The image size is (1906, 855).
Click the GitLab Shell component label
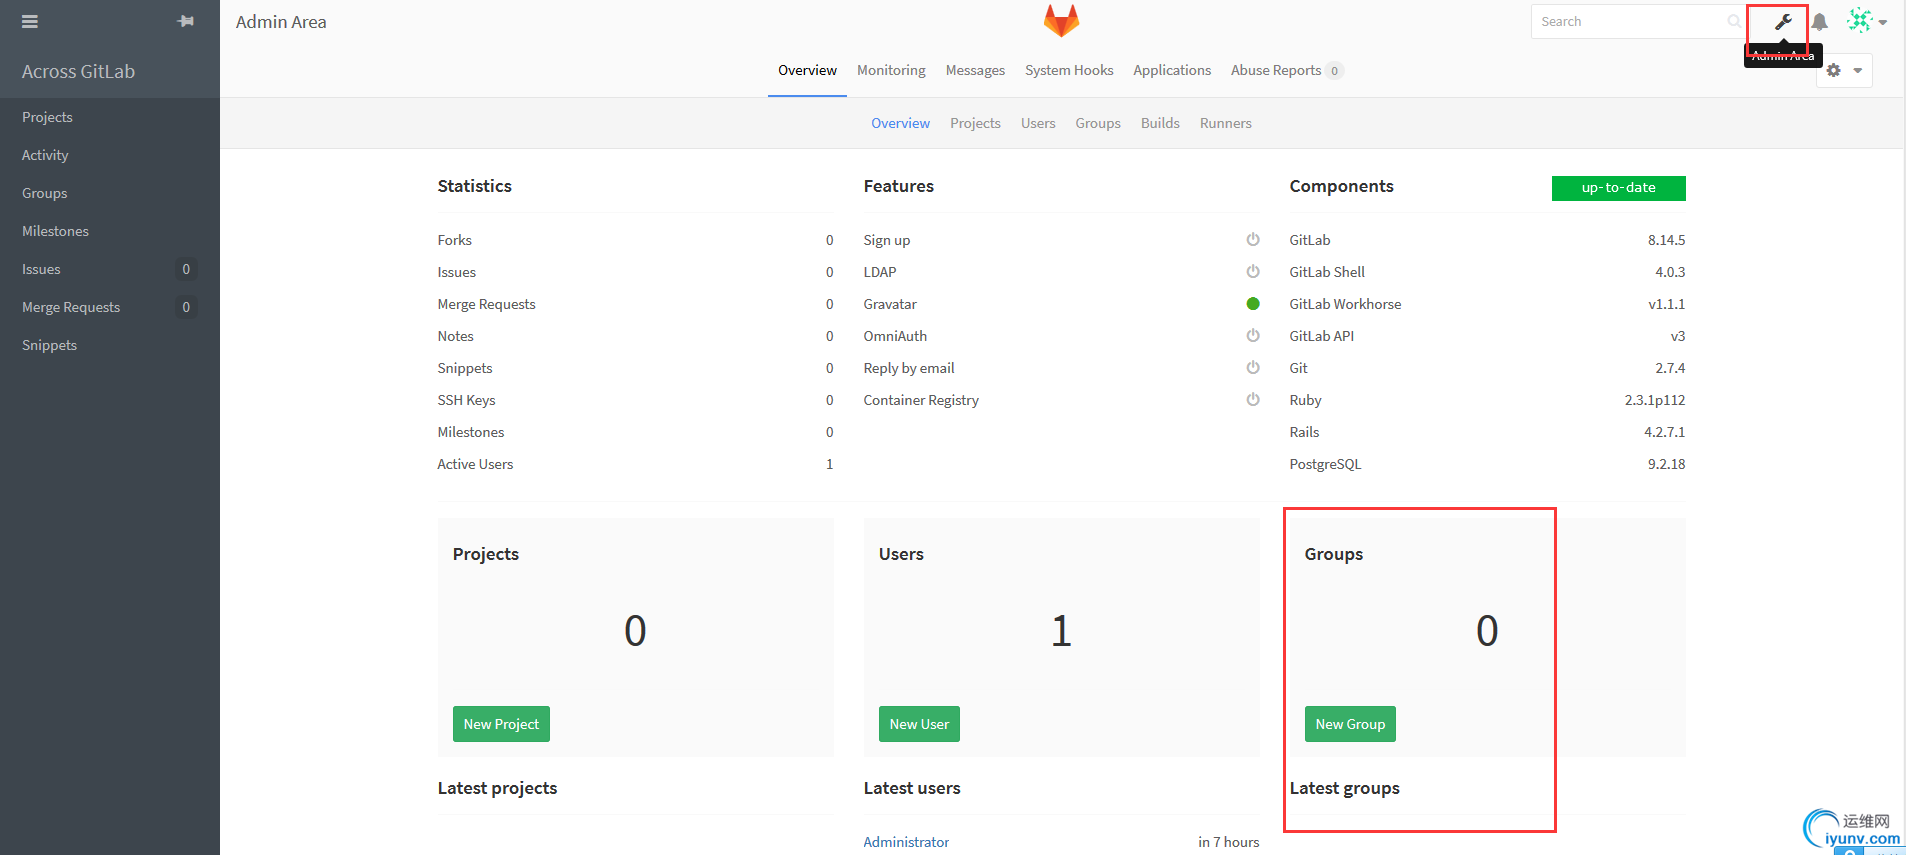pyautogui.click(x=1327, y=272)
